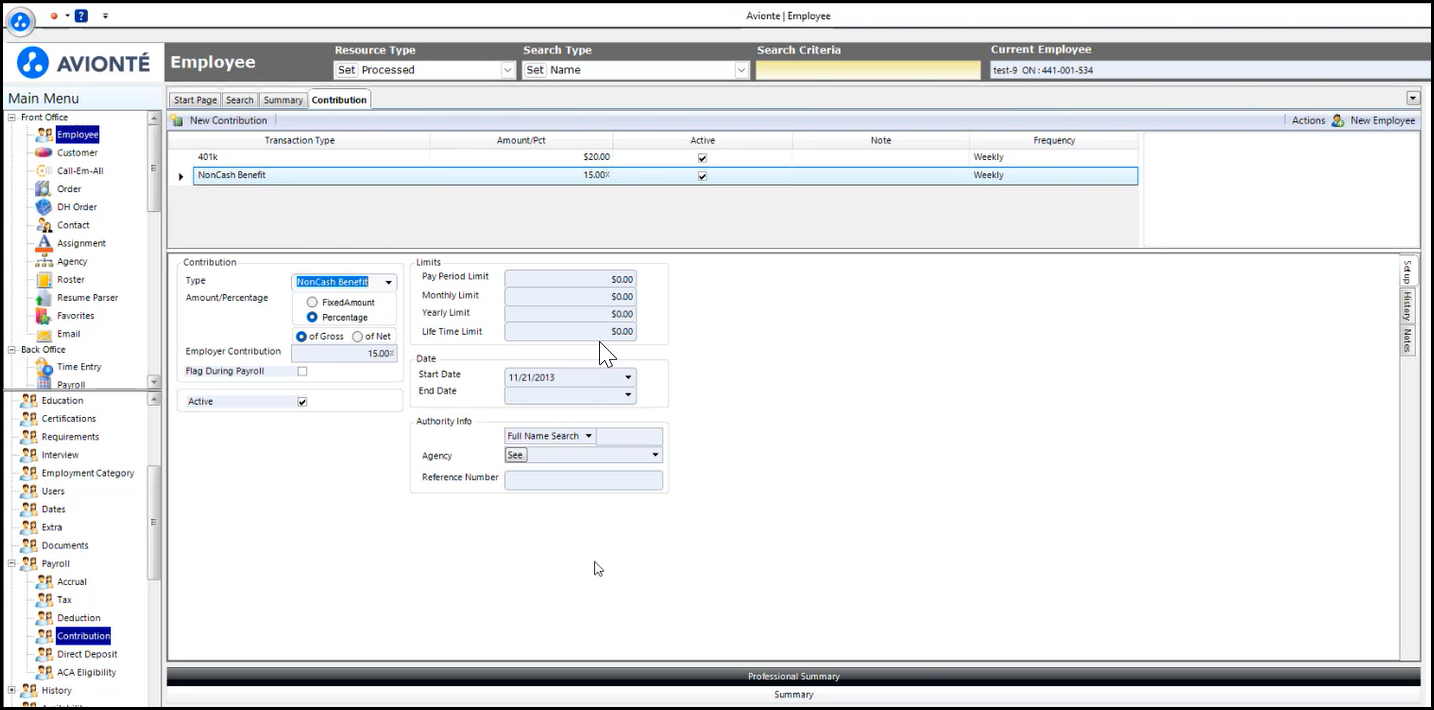The image size is (1434, 710).
Task: Open the DH Order icon
Action: [x=44, y=206]
